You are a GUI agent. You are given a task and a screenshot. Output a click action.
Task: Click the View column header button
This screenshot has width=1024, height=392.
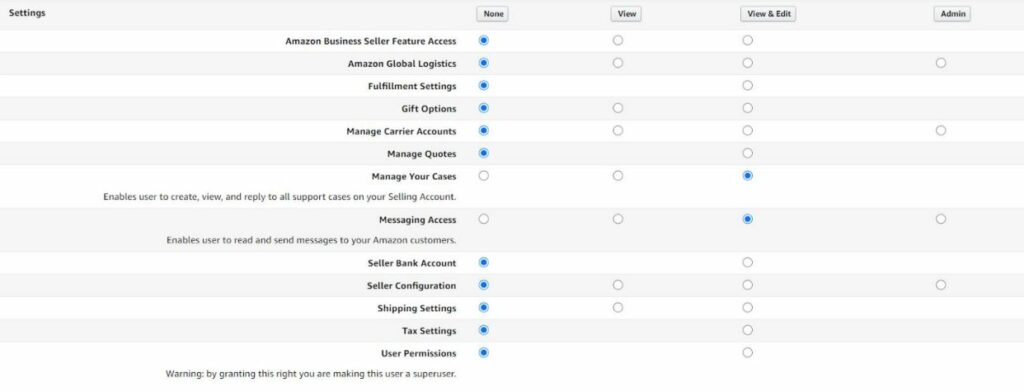click(626, 14)
